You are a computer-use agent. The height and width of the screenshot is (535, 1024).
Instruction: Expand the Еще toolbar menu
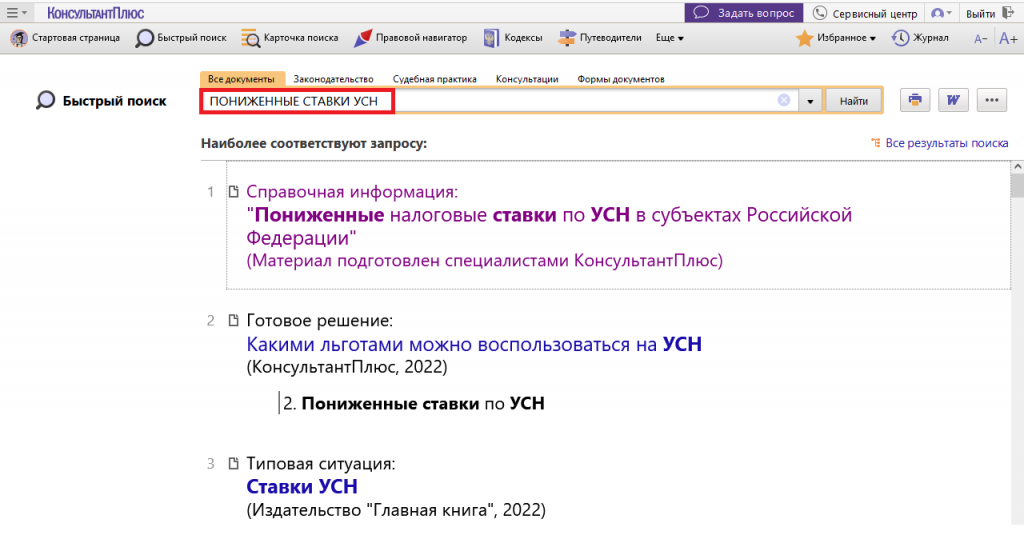tap(669, 38)
